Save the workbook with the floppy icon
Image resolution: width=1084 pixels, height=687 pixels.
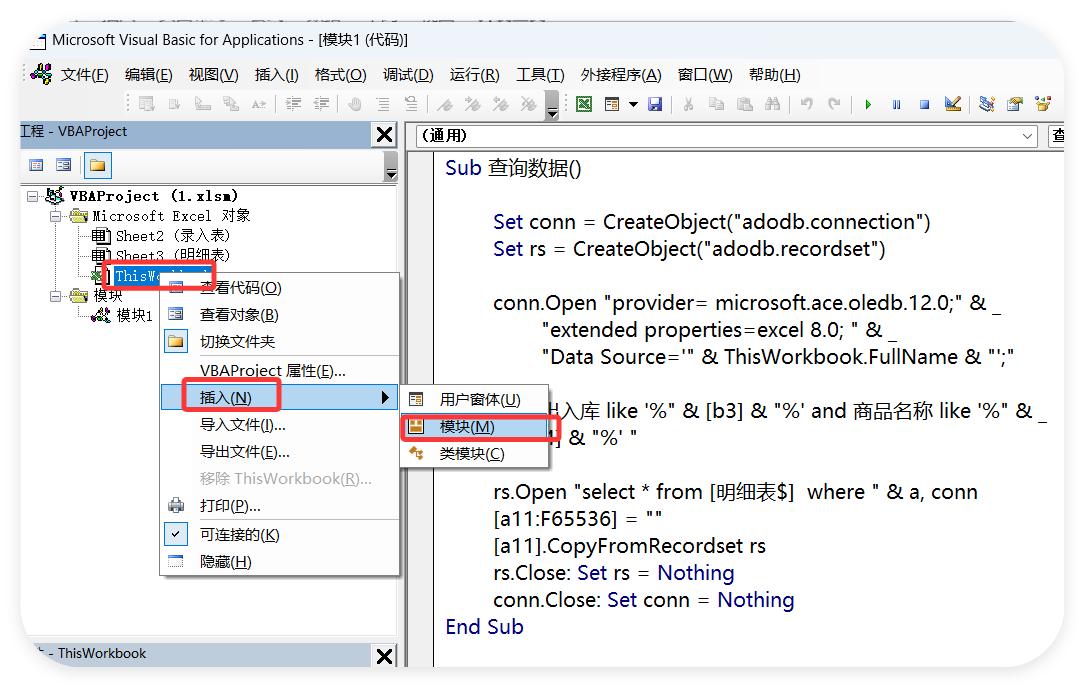655,104
